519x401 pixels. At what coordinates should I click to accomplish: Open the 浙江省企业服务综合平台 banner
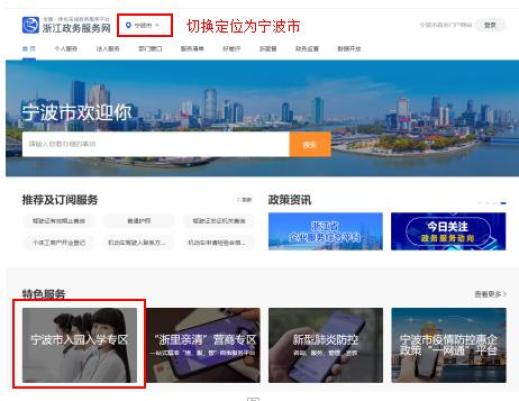(x=325, y=231)
